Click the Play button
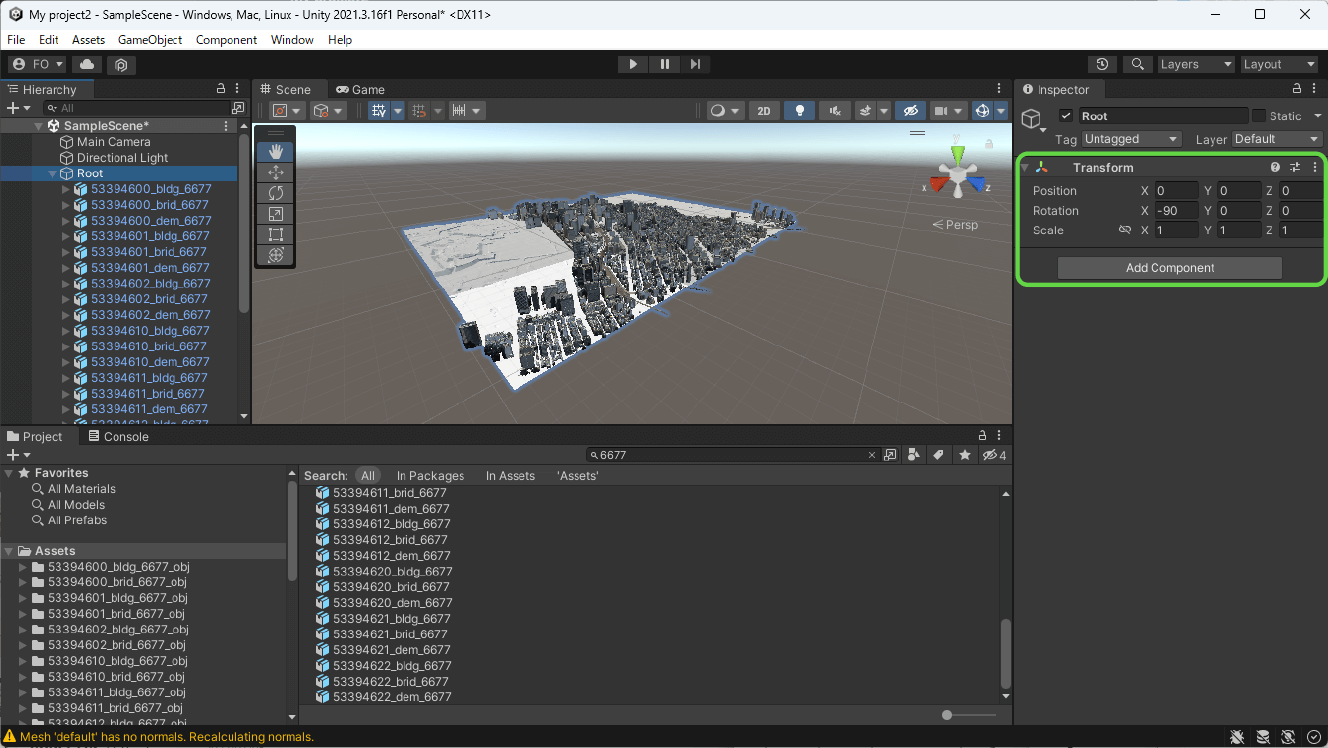 pyautogui.click(x=632, y=64)
